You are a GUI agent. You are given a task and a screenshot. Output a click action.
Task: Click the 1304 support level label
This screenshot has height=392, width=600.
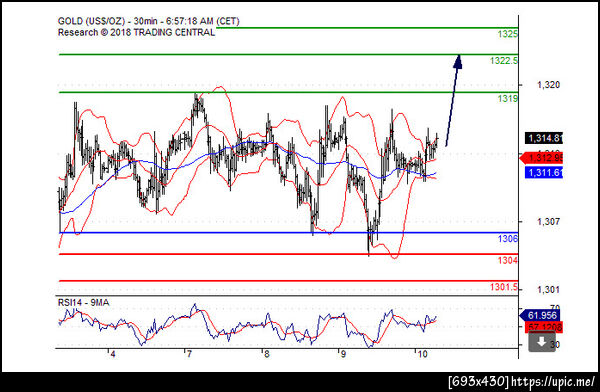pyautogui.click(x=507, y=260)
